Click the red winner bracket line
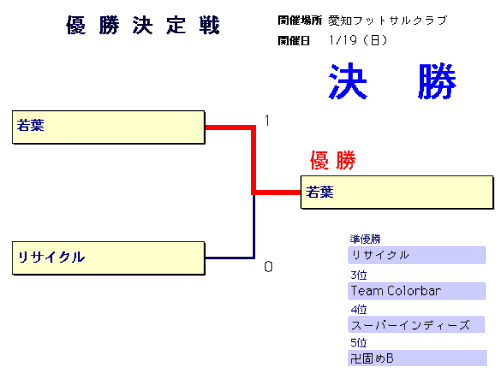The width and height of the screenshot is (502, 379). pyautogui.click(x=253, y=160)
